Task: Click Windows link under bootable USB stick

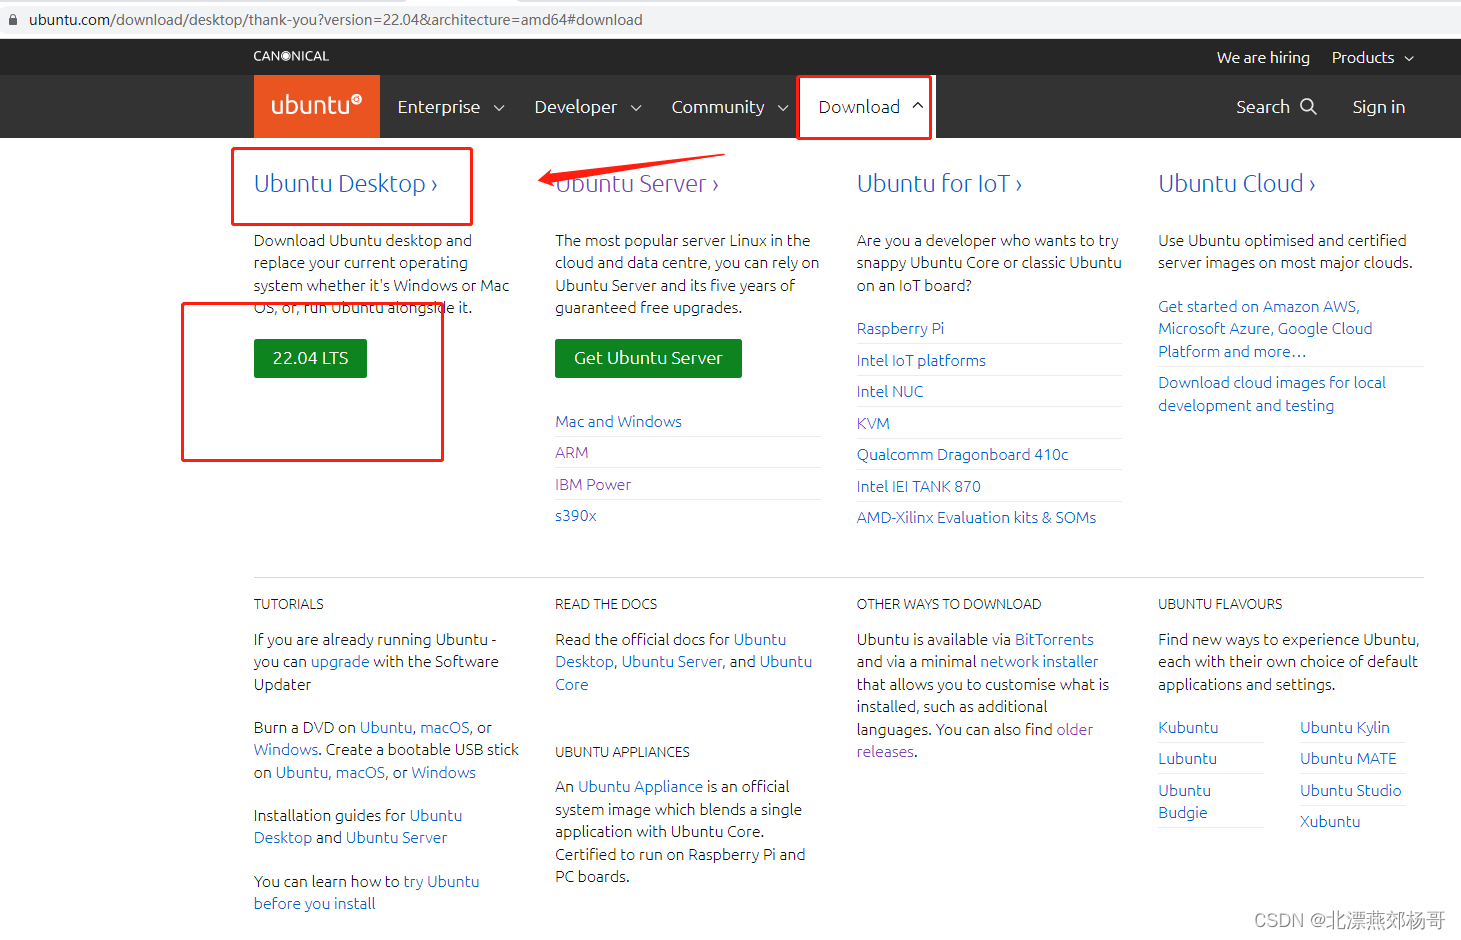Action: point(443,773)
